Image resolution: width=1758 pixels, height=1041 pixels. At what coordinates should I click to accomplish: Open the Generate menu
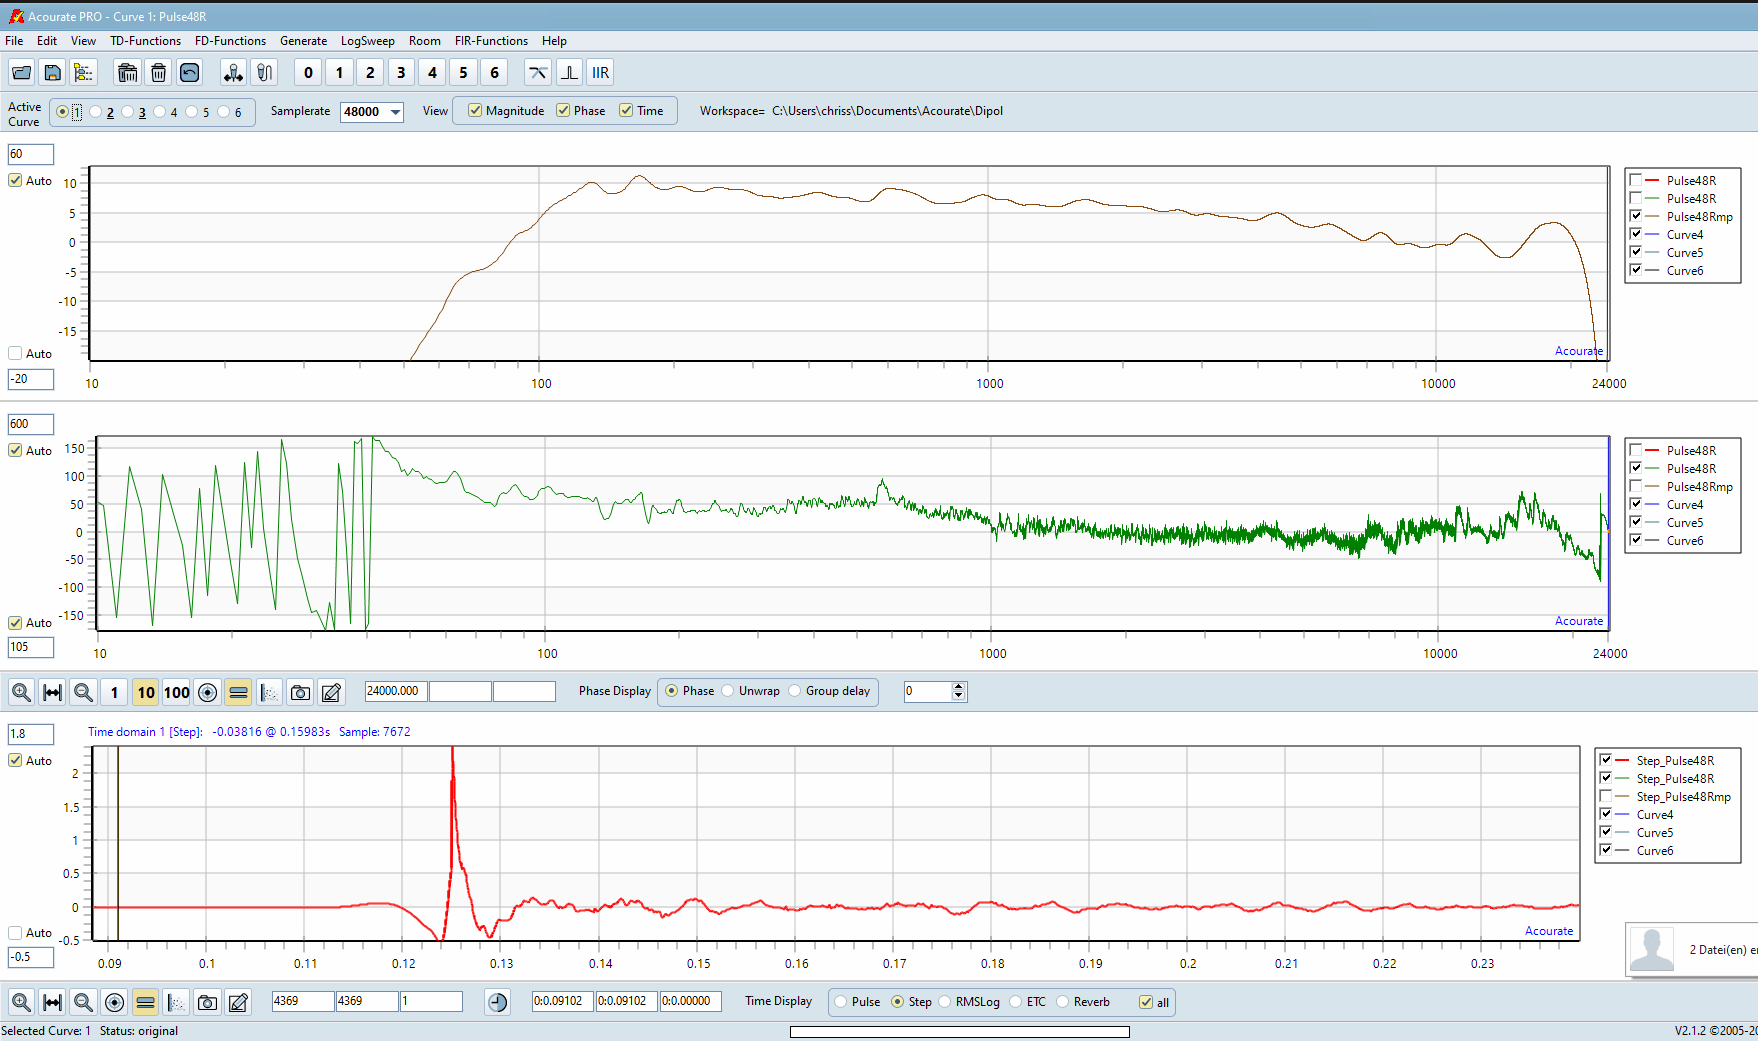pos(303,41)
